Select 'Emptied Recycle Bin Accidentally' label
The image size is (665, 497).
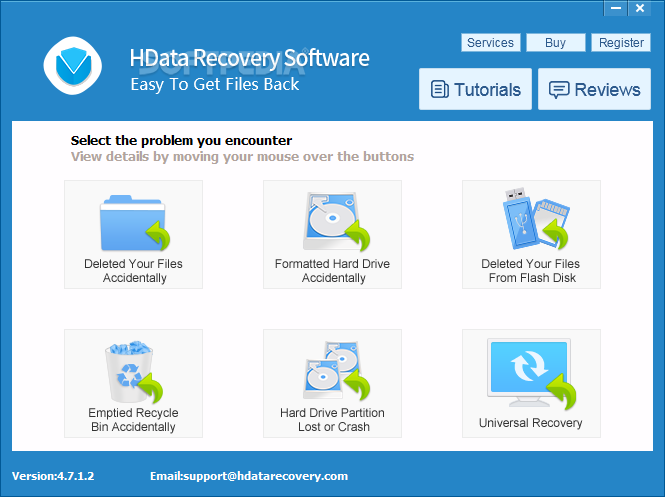click(x=134, y=419)
